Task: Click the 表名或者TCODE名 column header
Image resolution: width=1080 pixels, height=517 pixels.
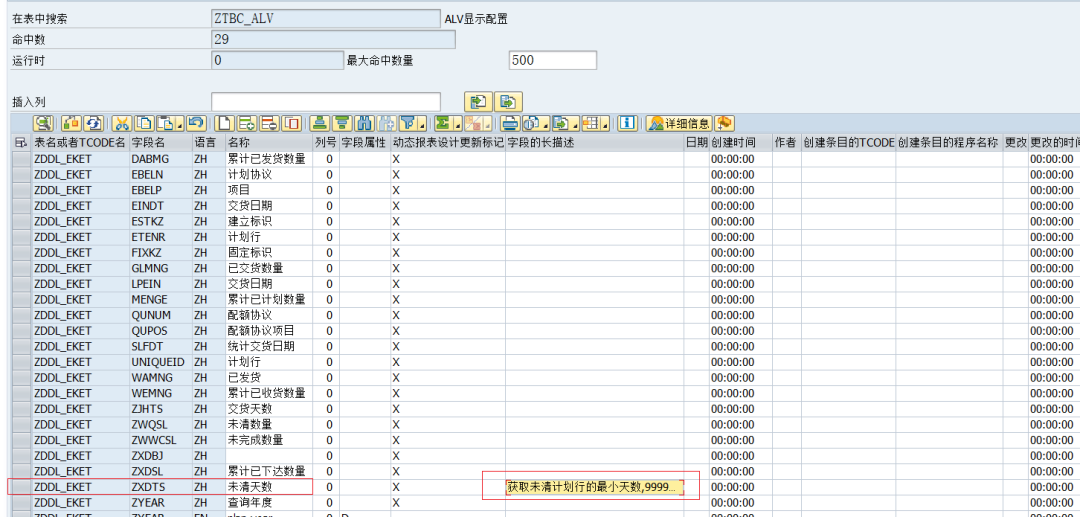Action: point(80,143)
